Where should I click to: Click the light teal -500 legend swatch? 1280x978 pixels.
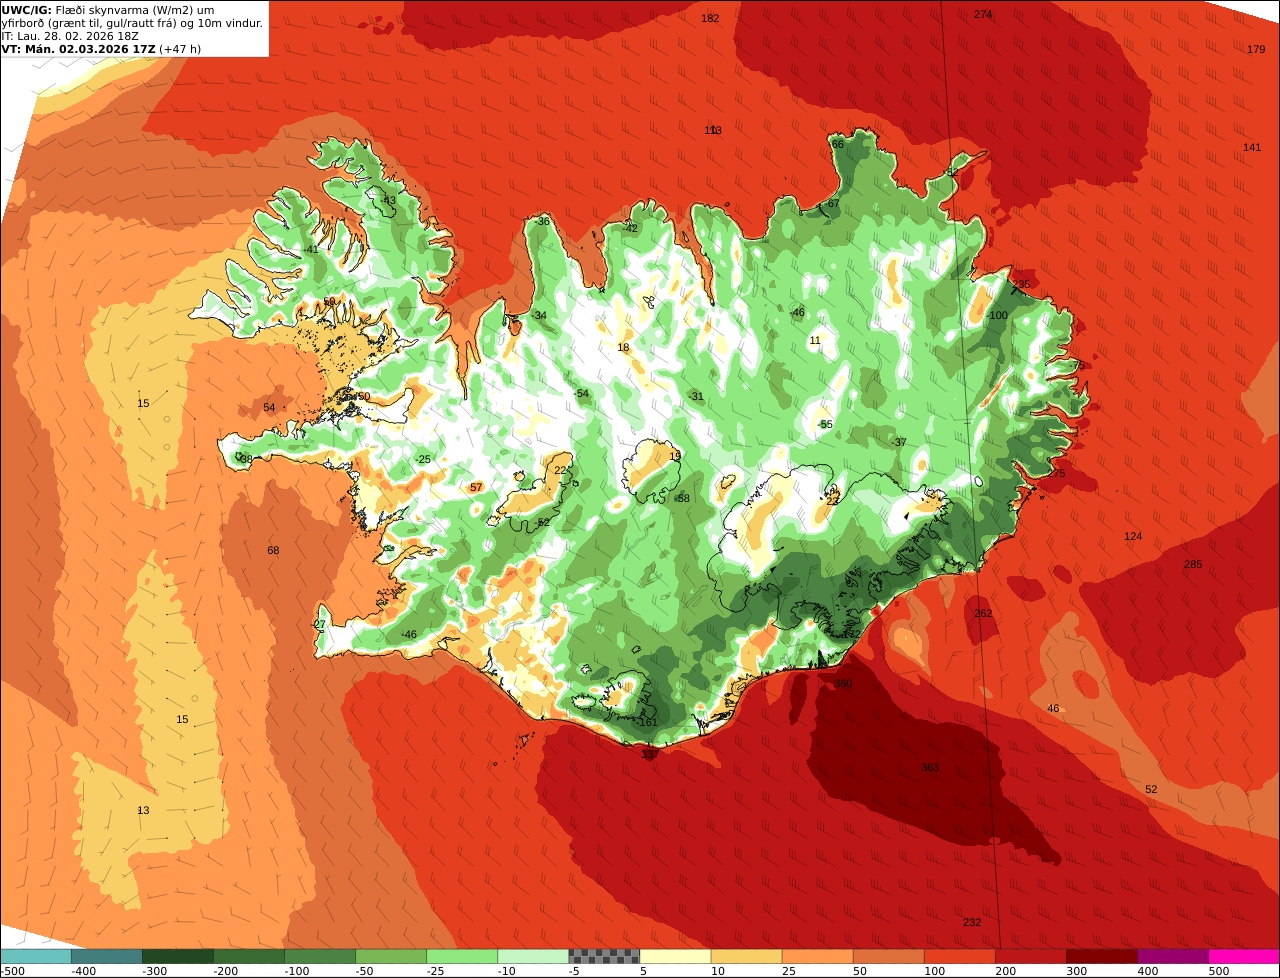pyautogui.click(x=35, y=956)
